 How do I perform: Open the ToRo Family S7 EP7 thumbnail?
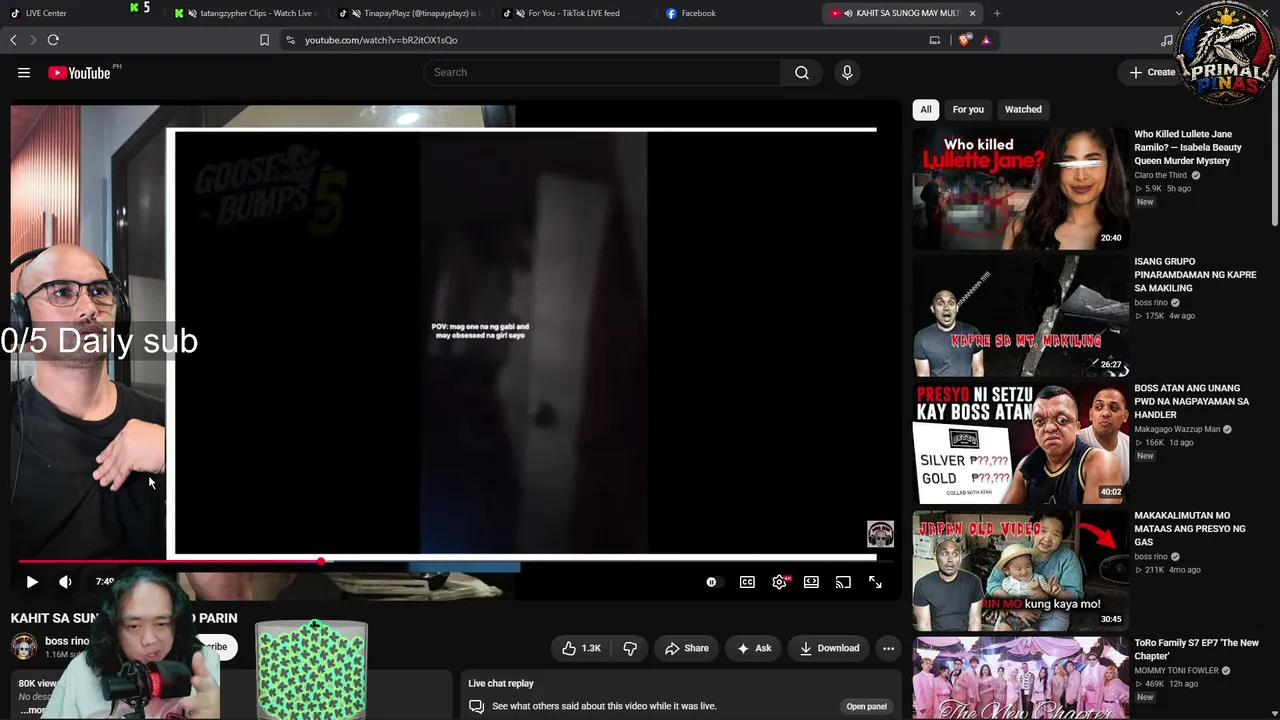[1020, 678]
